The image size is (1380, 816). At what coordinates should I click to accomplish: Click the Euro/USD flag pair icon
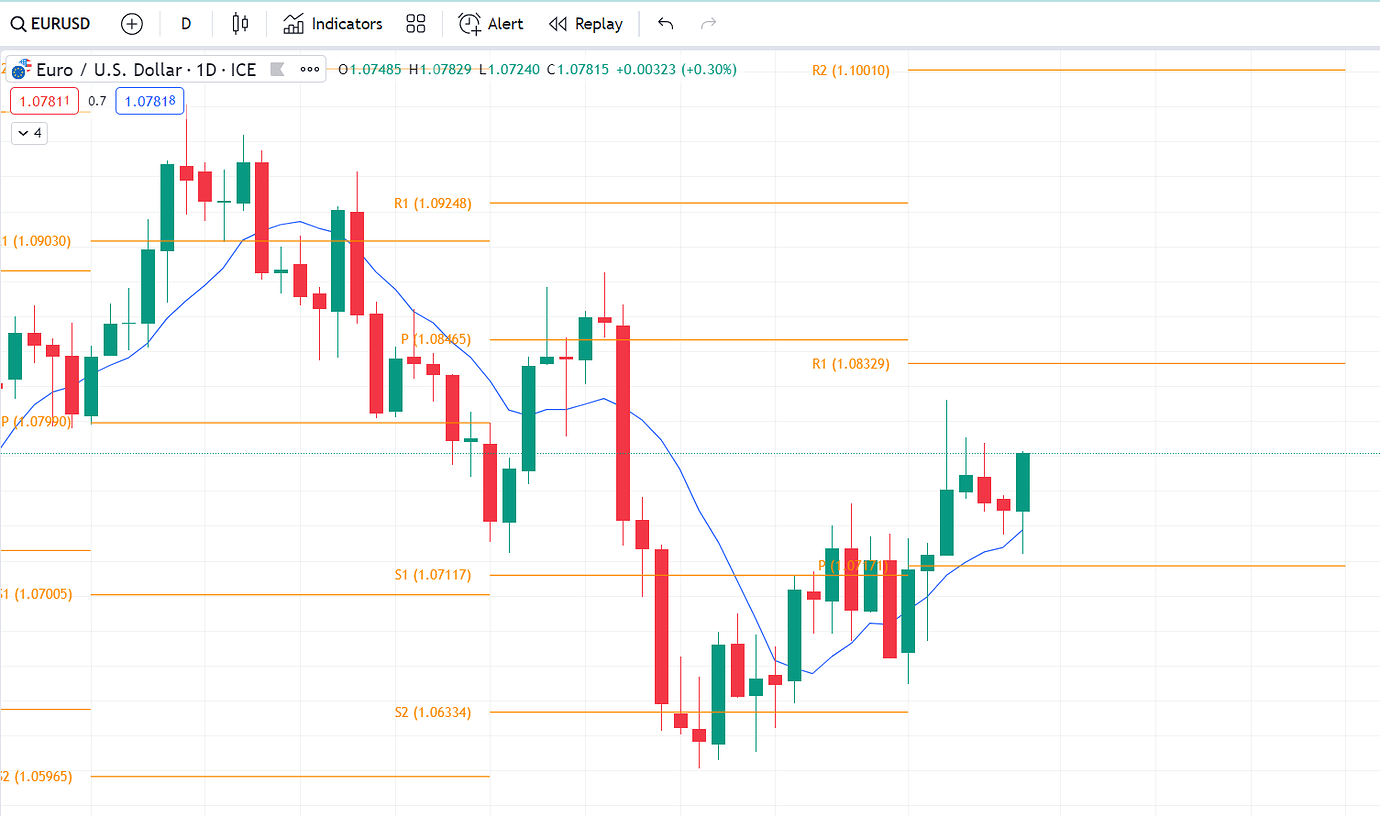point(22,69)
